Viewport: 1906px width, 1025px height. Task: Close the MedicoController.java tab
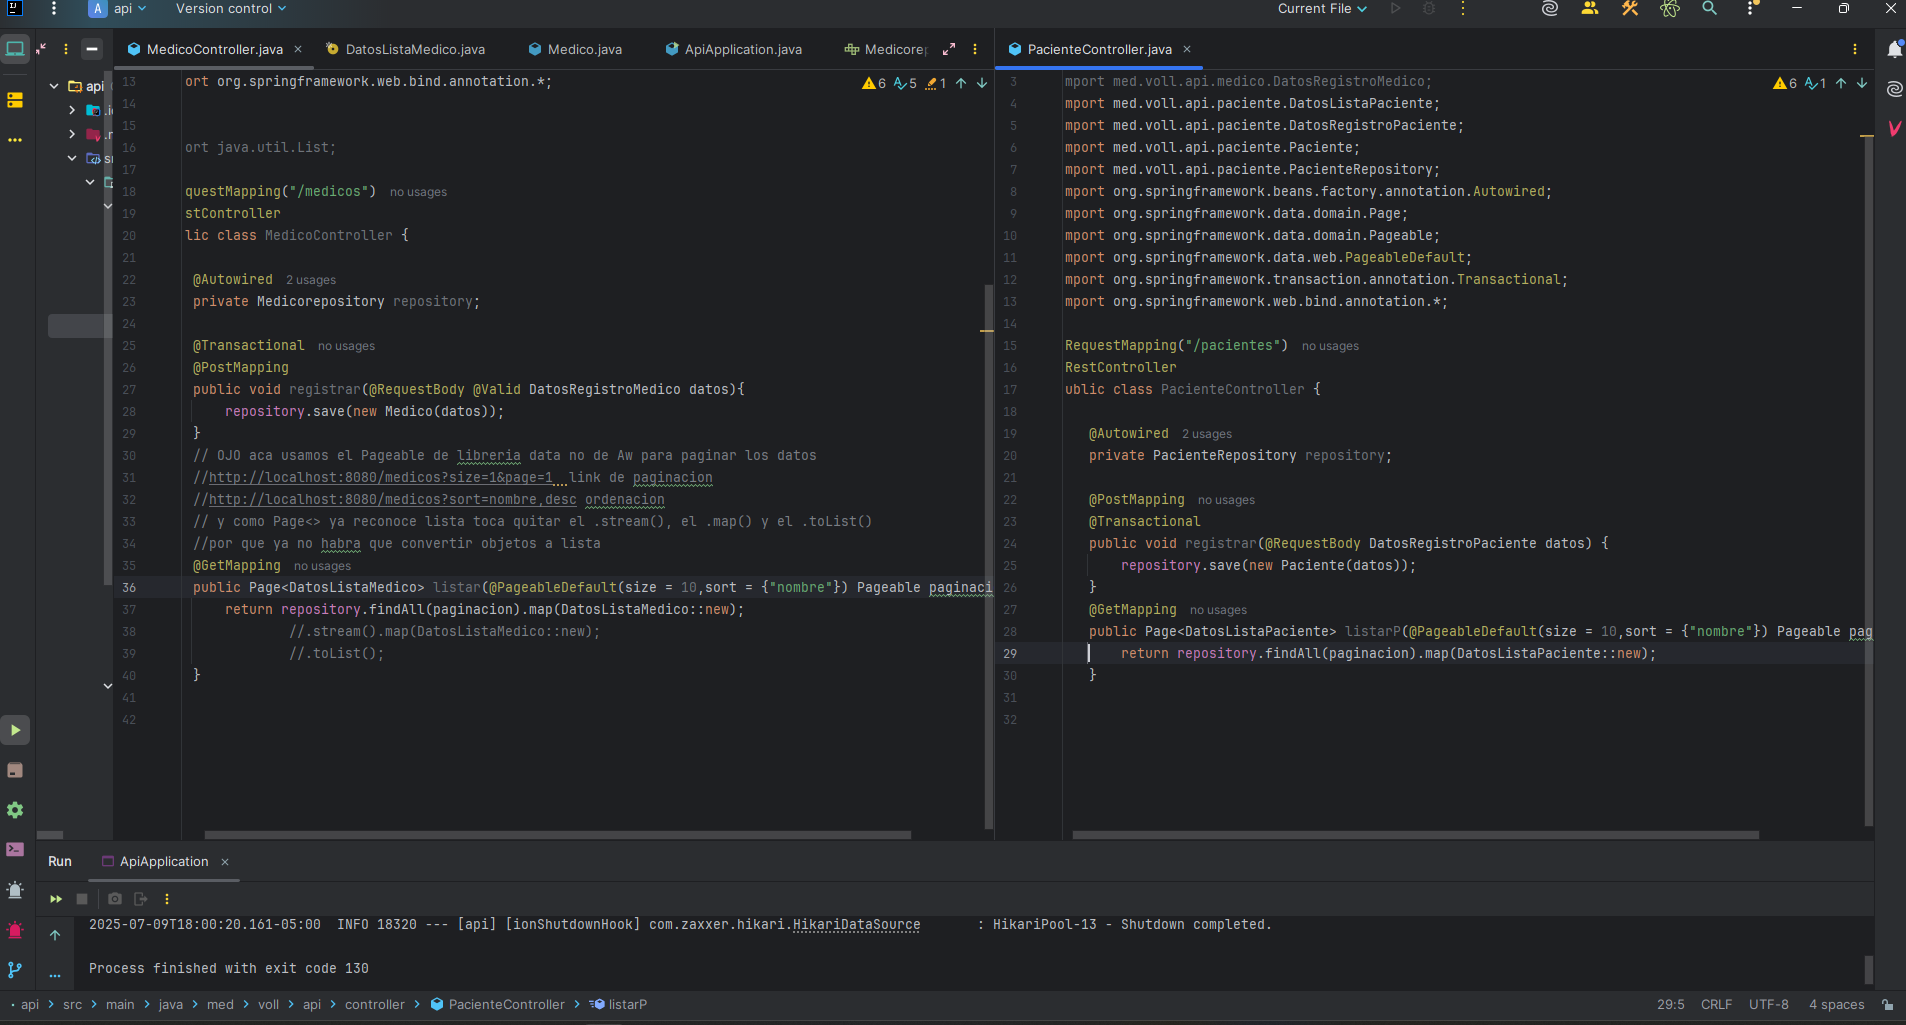(x=298, y=49)
